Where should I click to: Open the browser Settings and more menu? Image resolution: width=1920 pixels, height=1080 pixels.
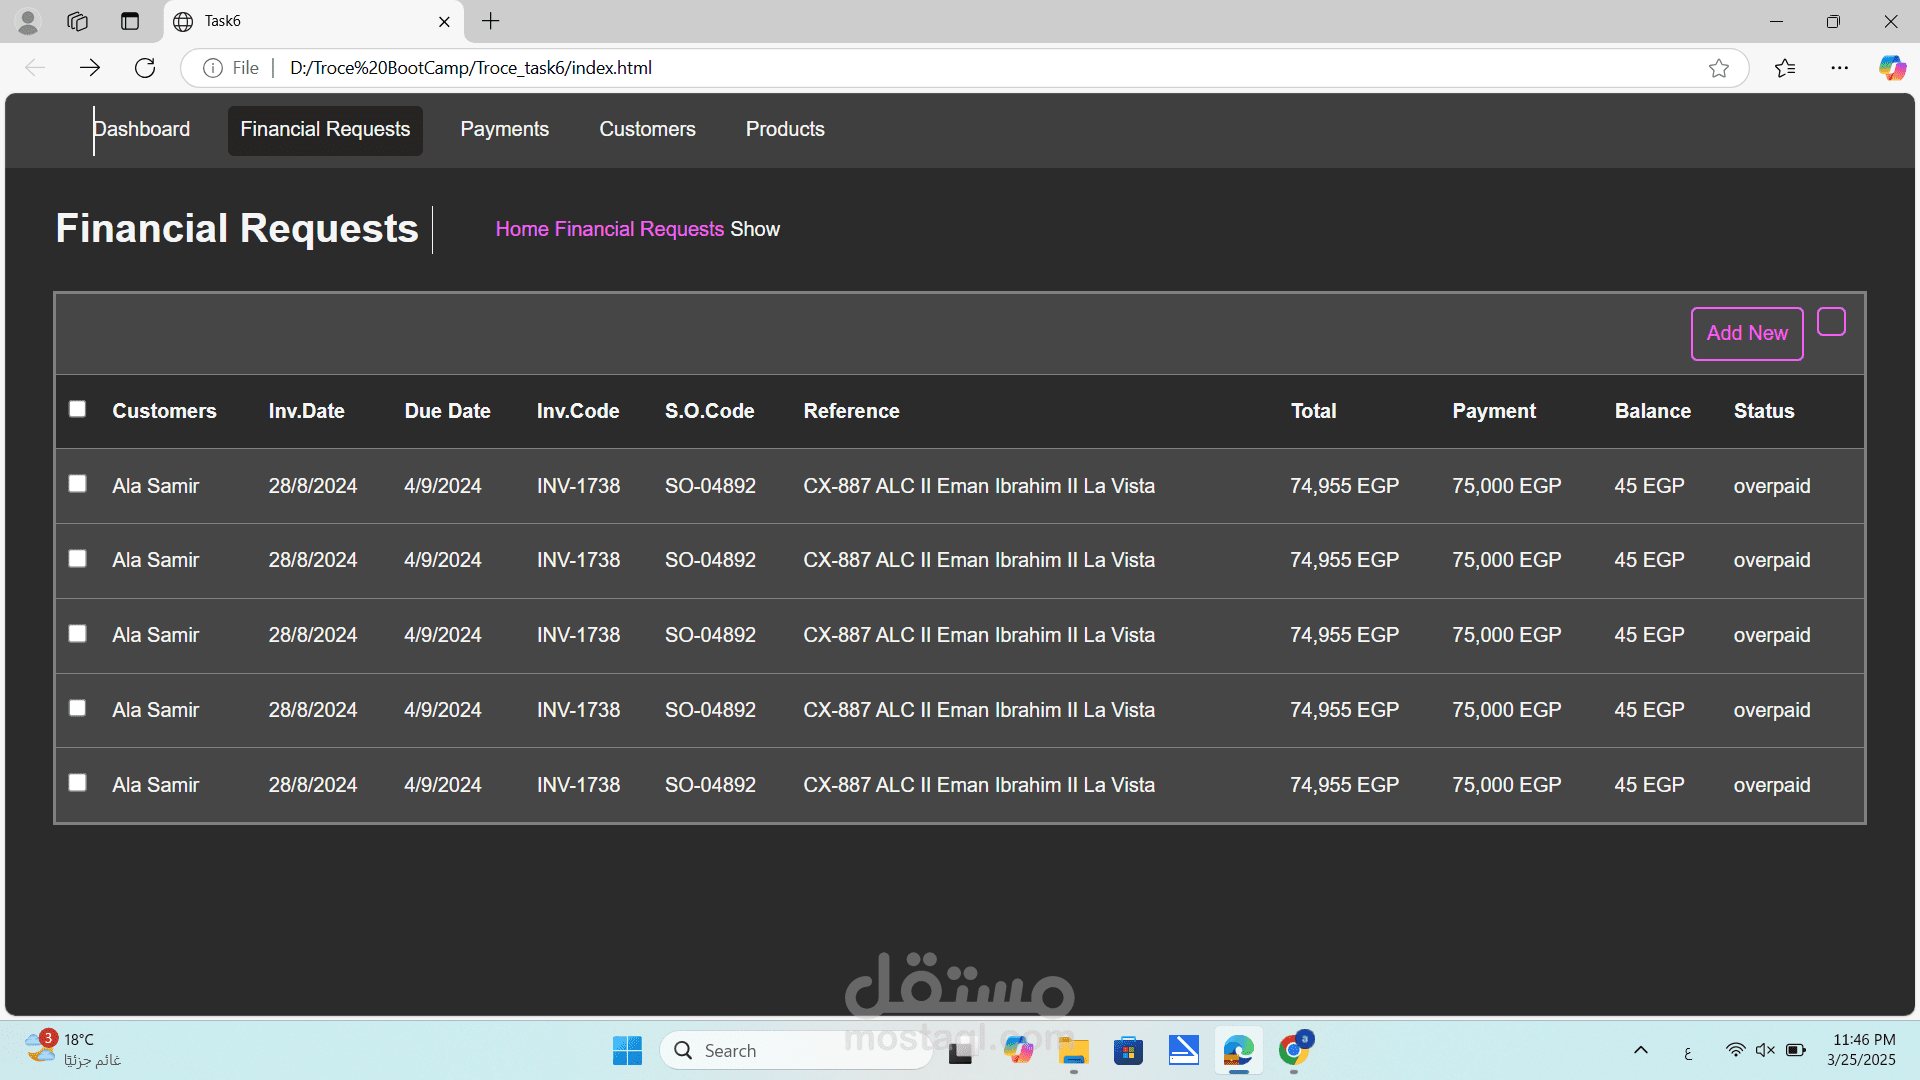(x=1840, y=68)
